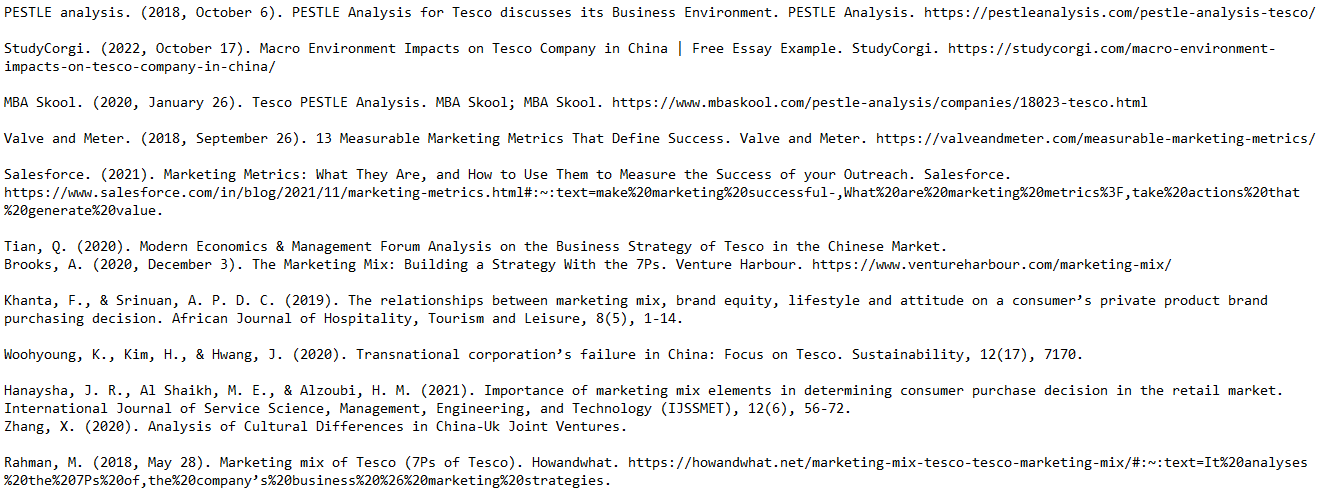Open the pestleanalysis.com Tesco URL
Screen dimensions: 1335x490
[x=1119, y=13]
